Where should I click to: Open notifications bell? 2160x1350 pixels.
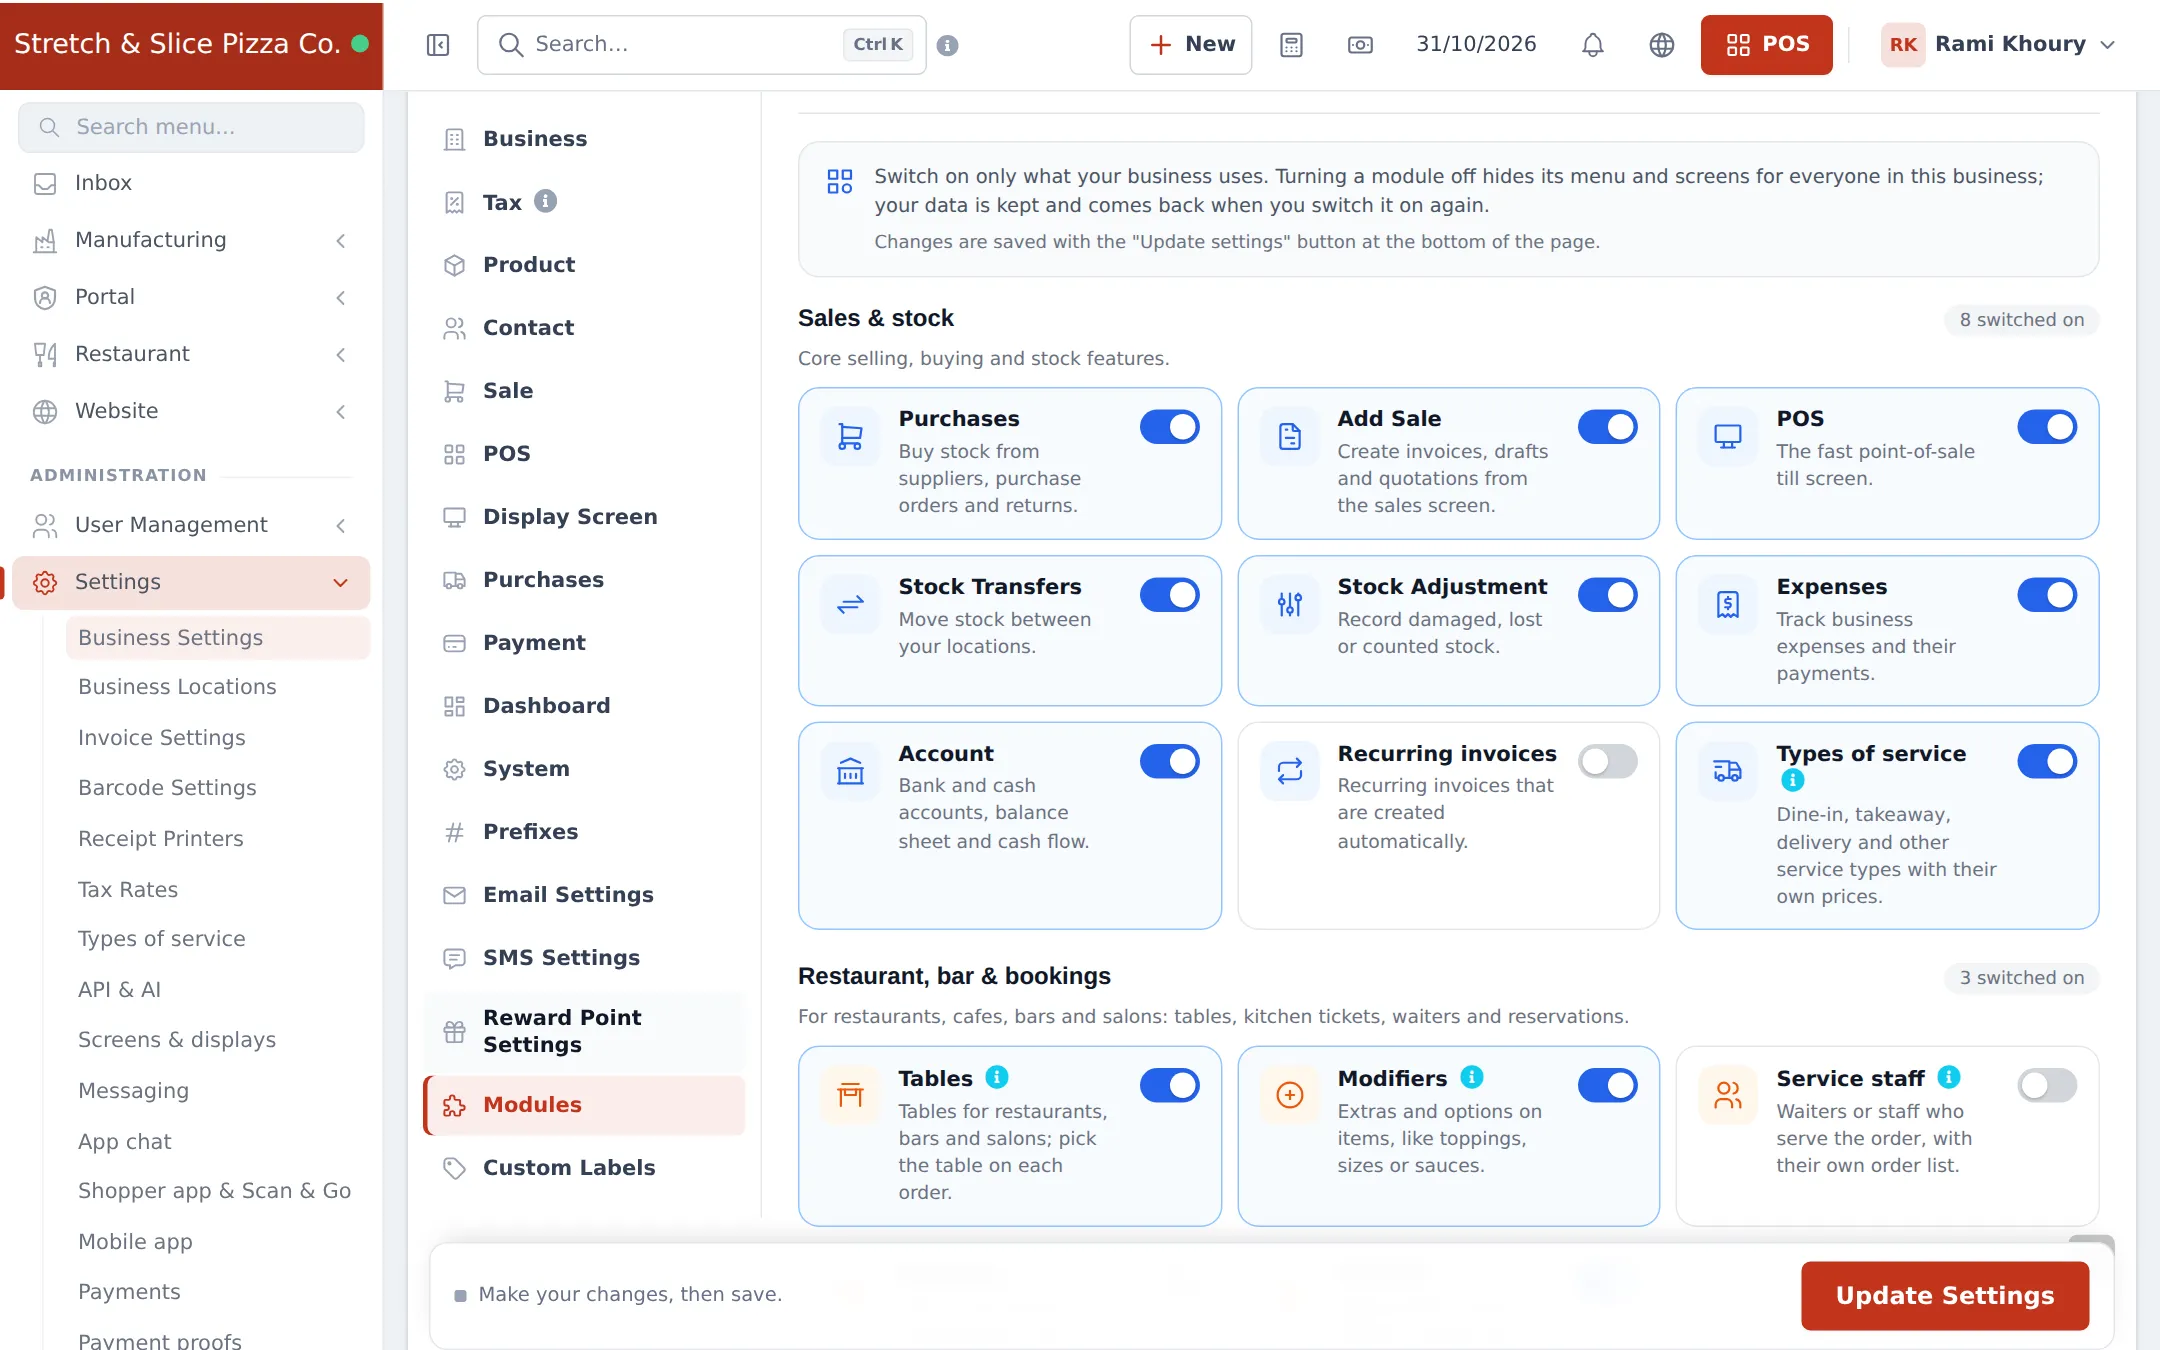(1593, 45)
